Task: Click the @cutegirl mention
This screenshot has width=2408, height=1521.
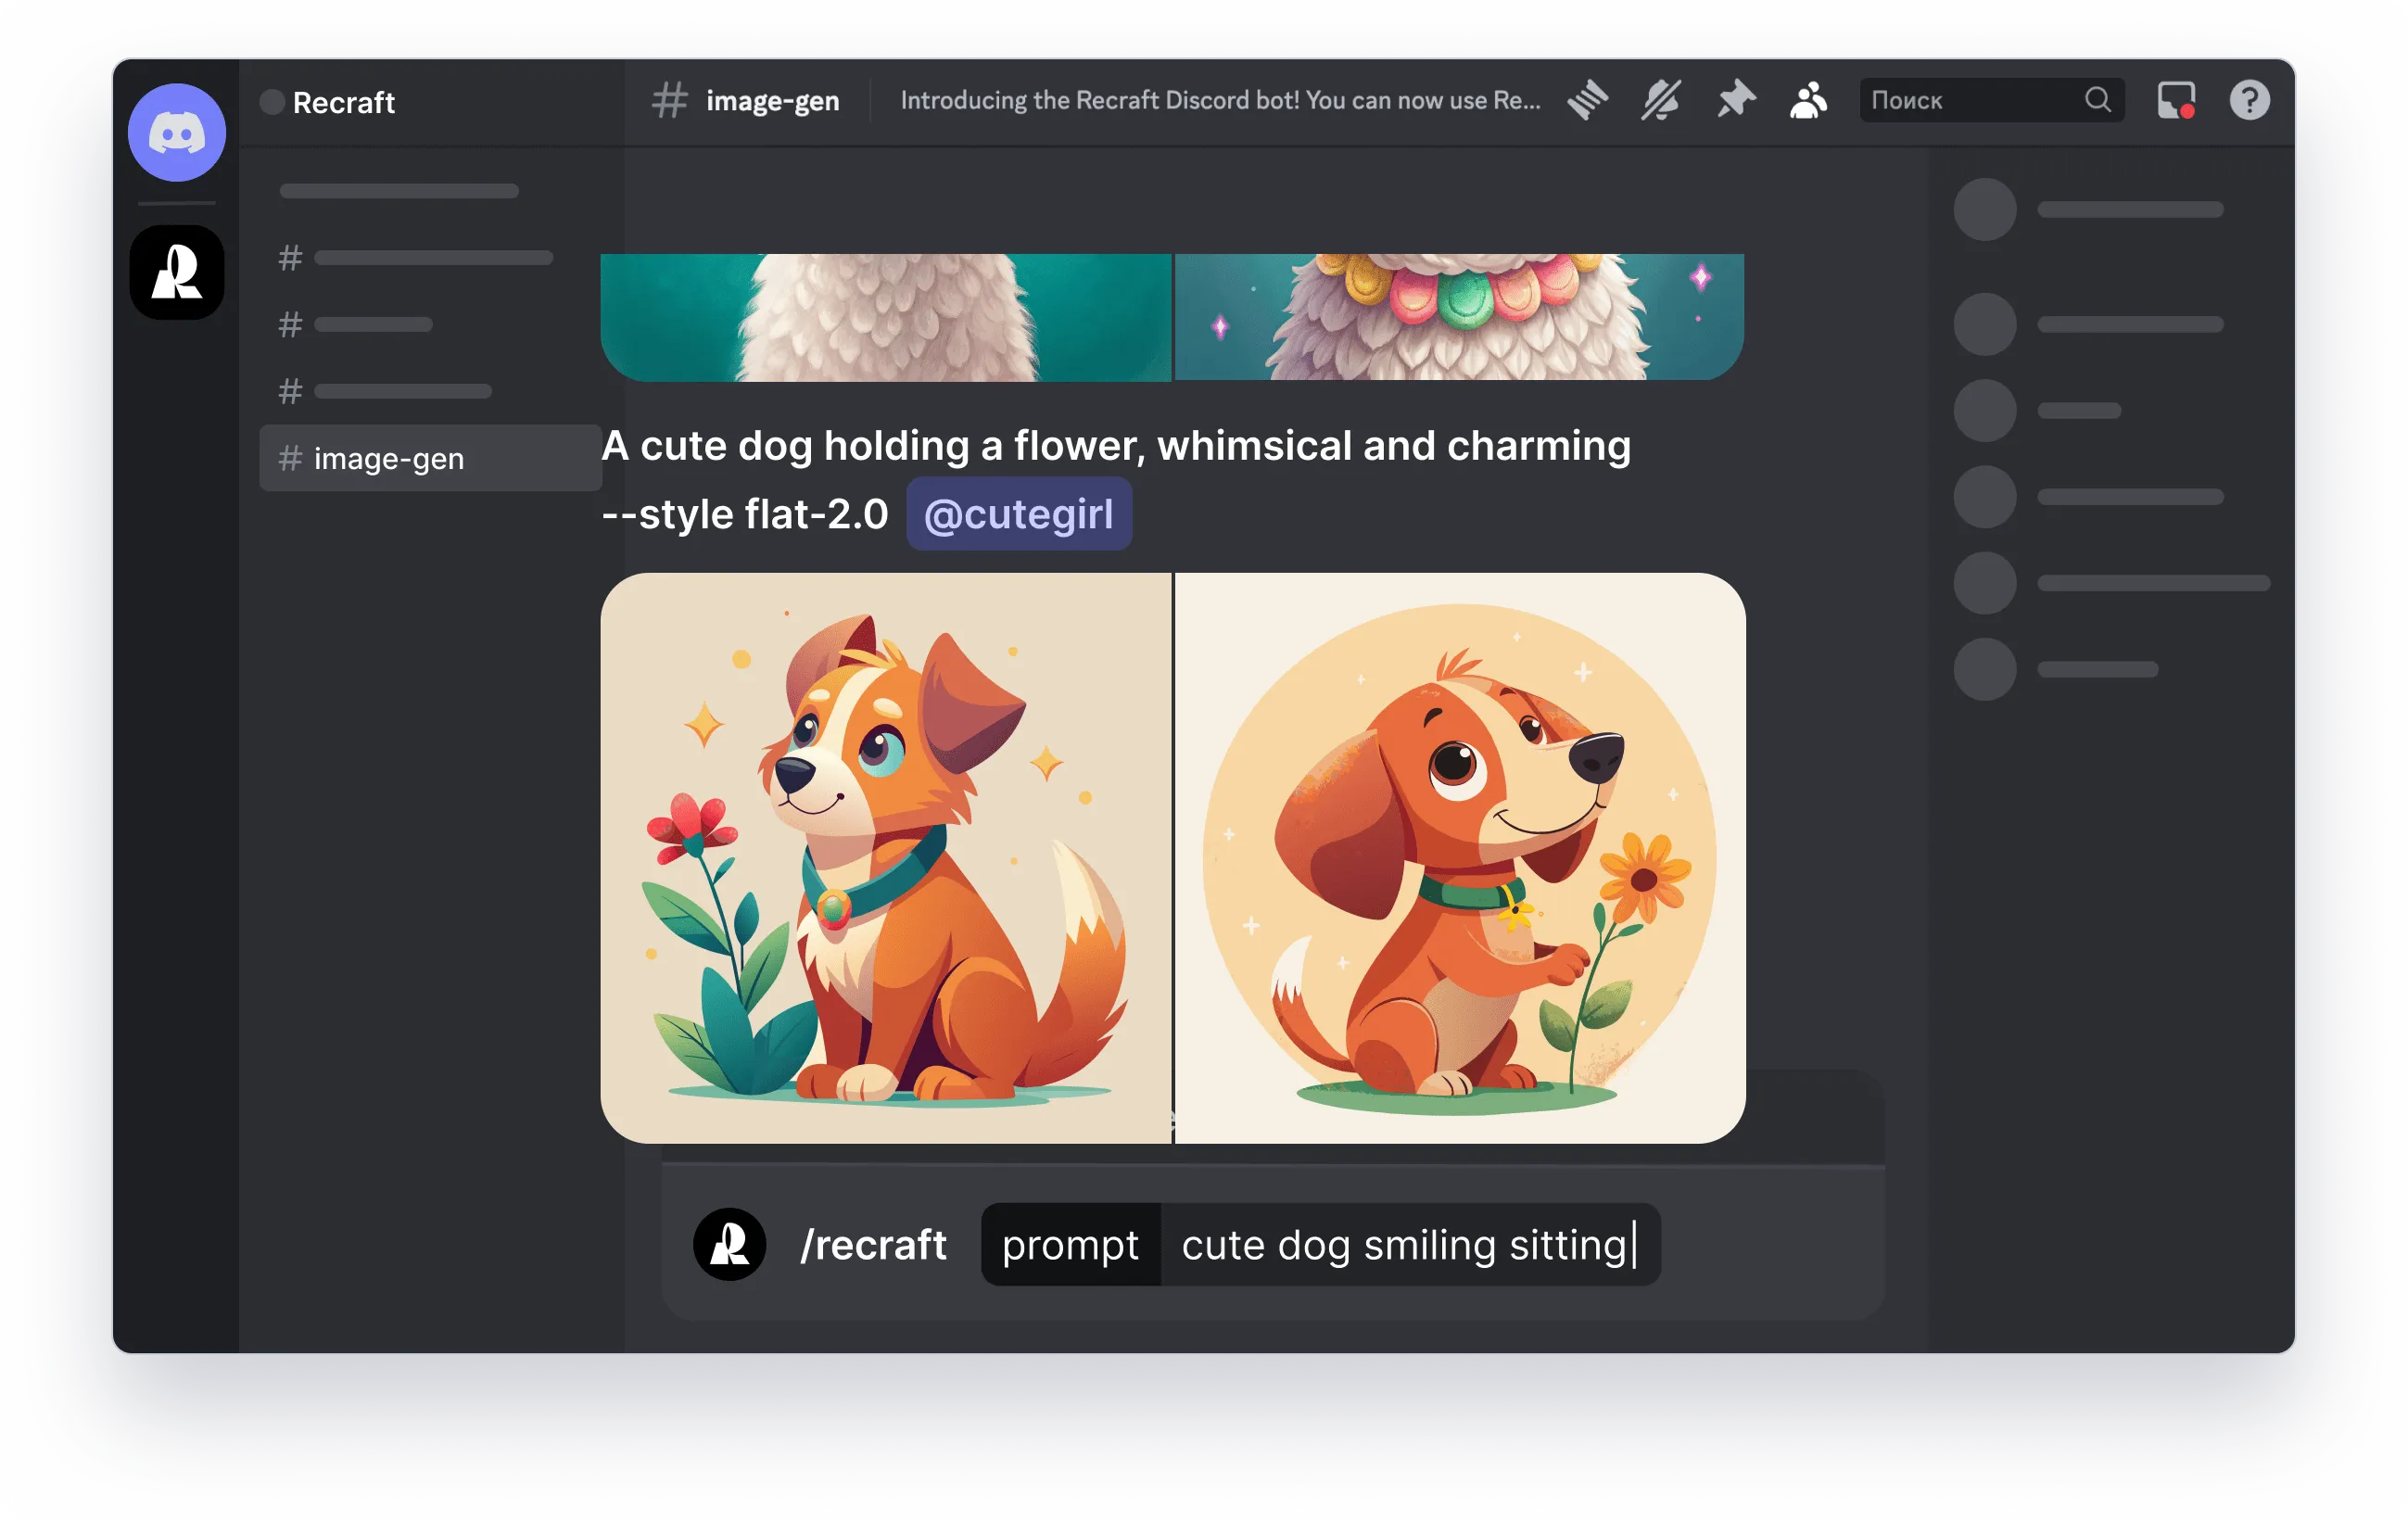Action: coord(1018,514)
